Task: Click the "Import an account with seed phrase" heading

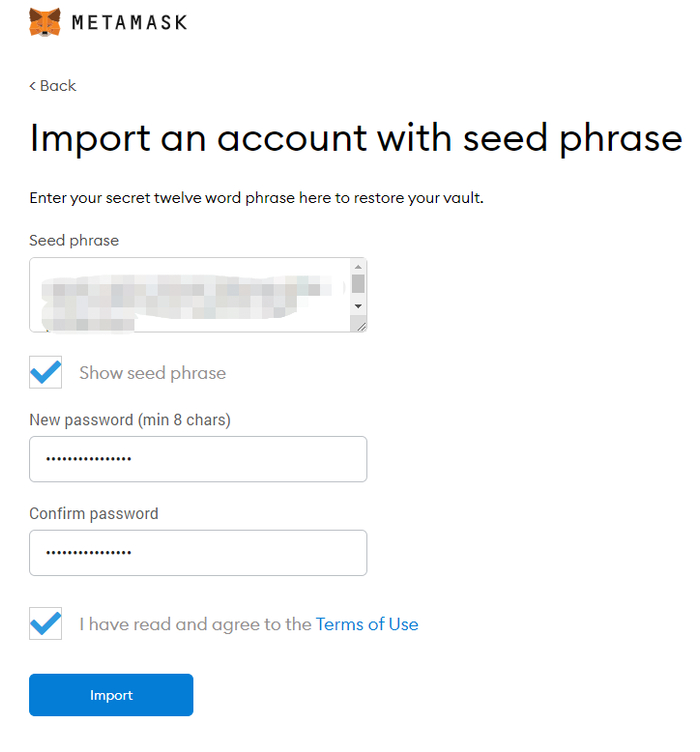Action: 355,138
